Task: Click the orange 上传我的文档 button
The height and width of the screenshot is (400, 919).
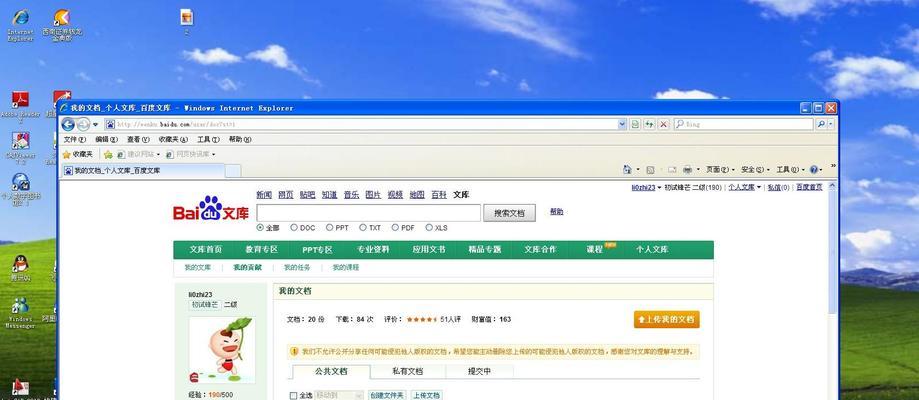Action: (x=666, y=320)
